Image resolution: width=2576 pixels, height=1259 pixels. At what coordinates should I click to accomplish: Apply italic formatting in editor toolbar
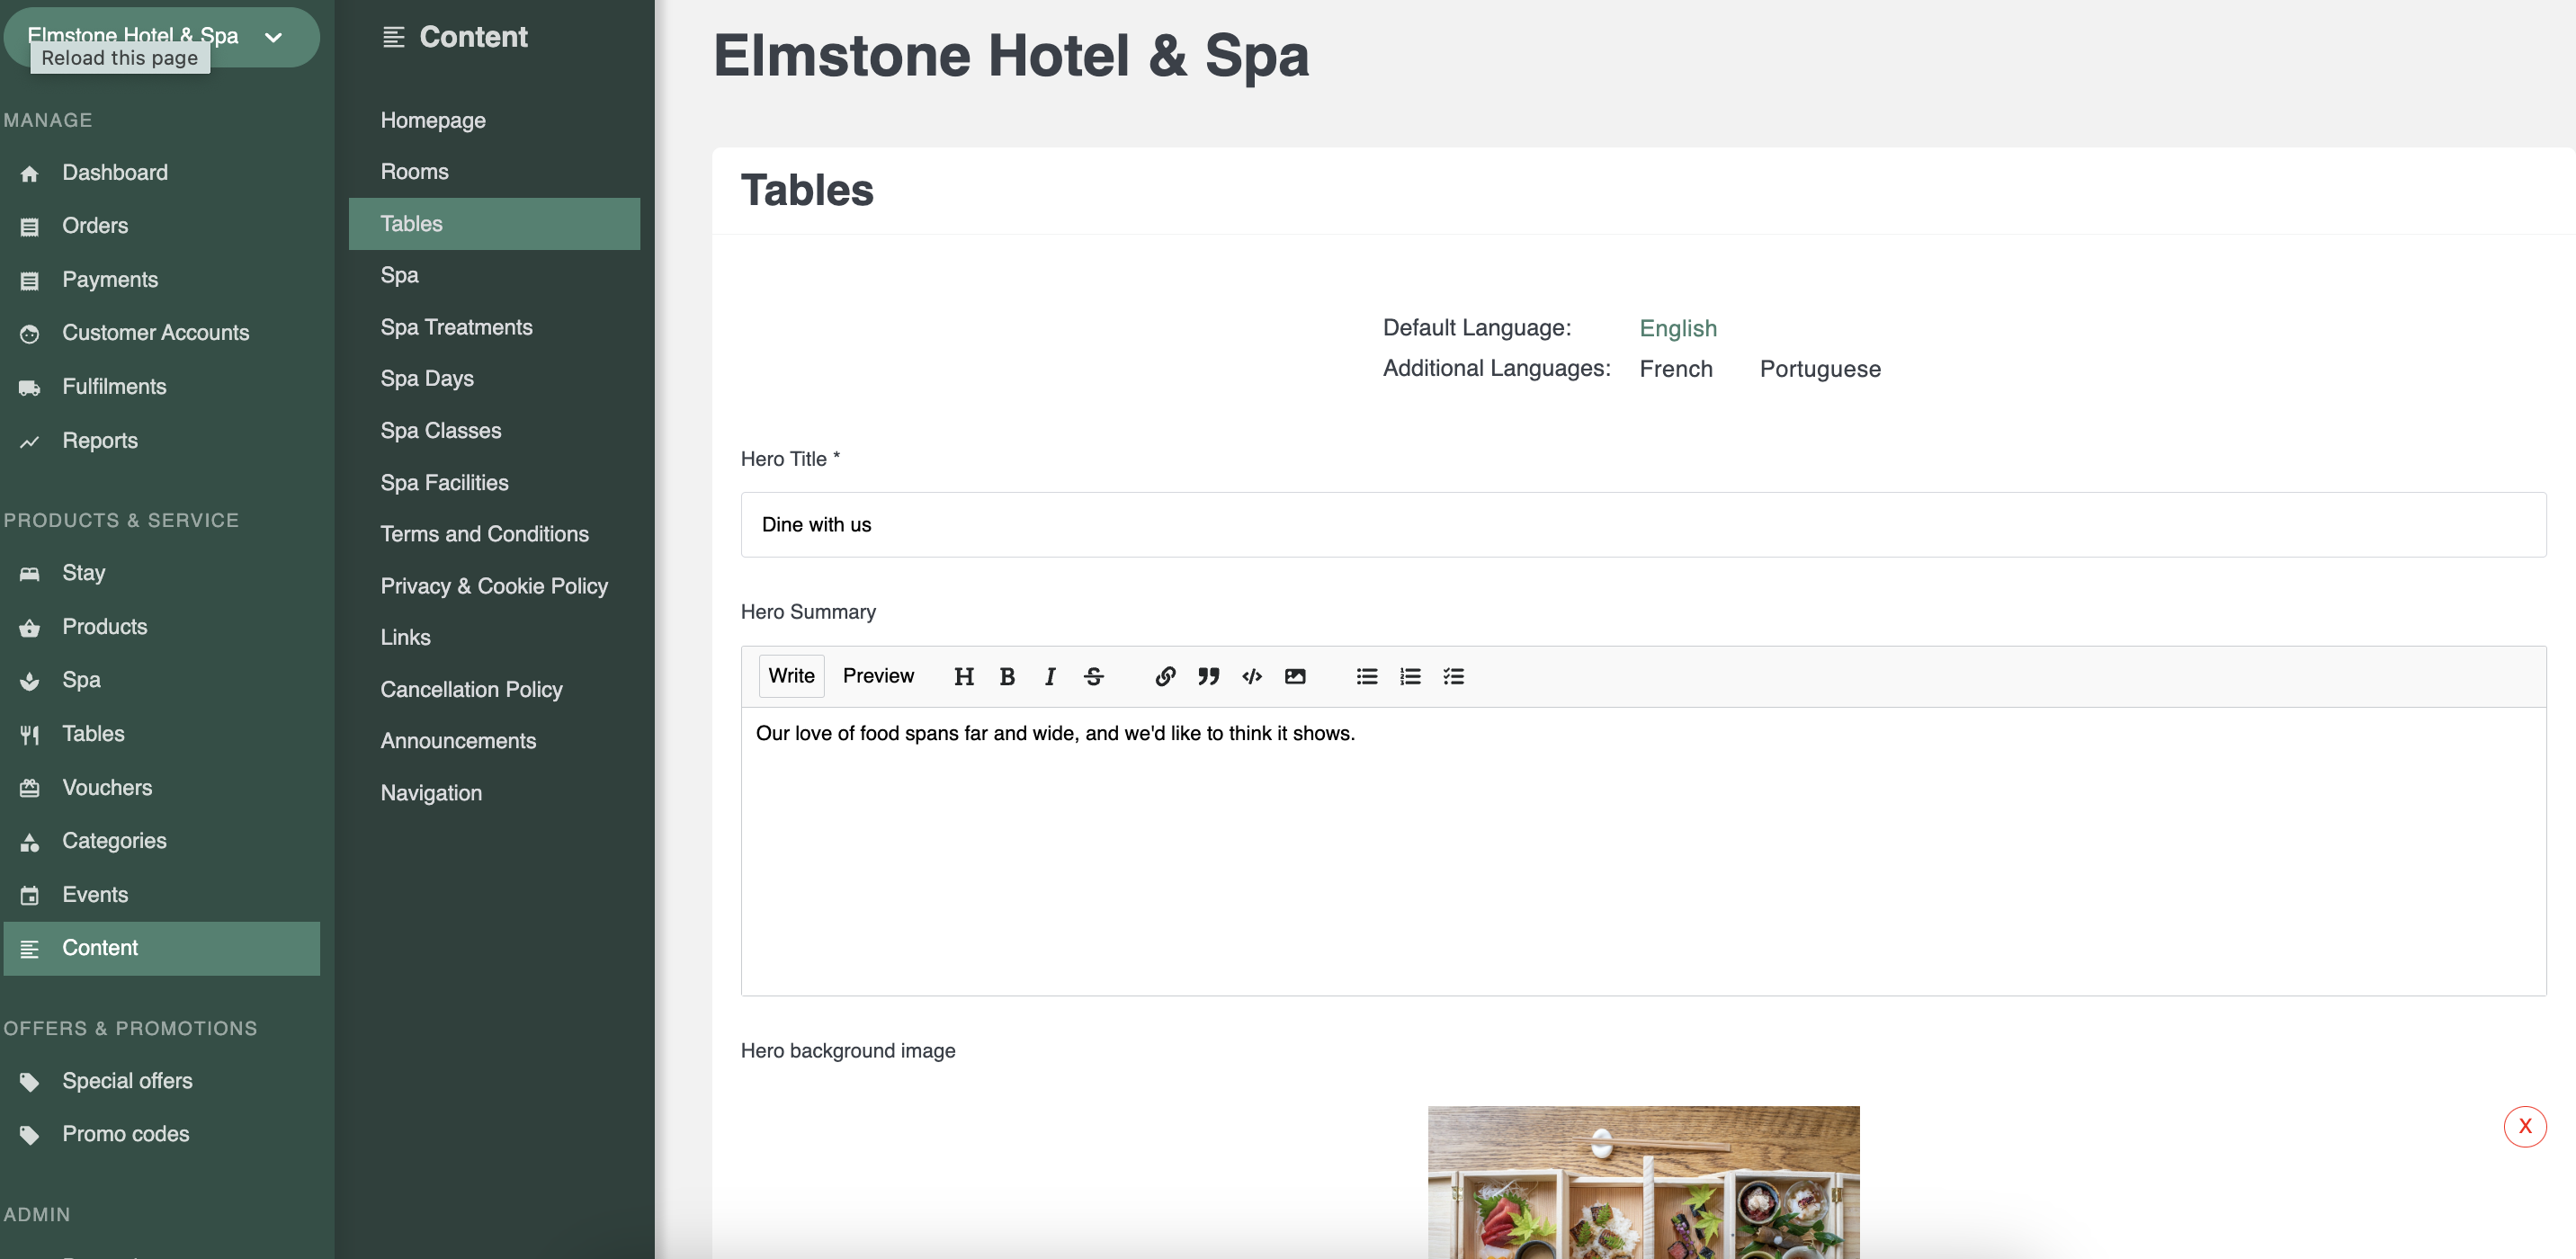[x=1050, y=677]
